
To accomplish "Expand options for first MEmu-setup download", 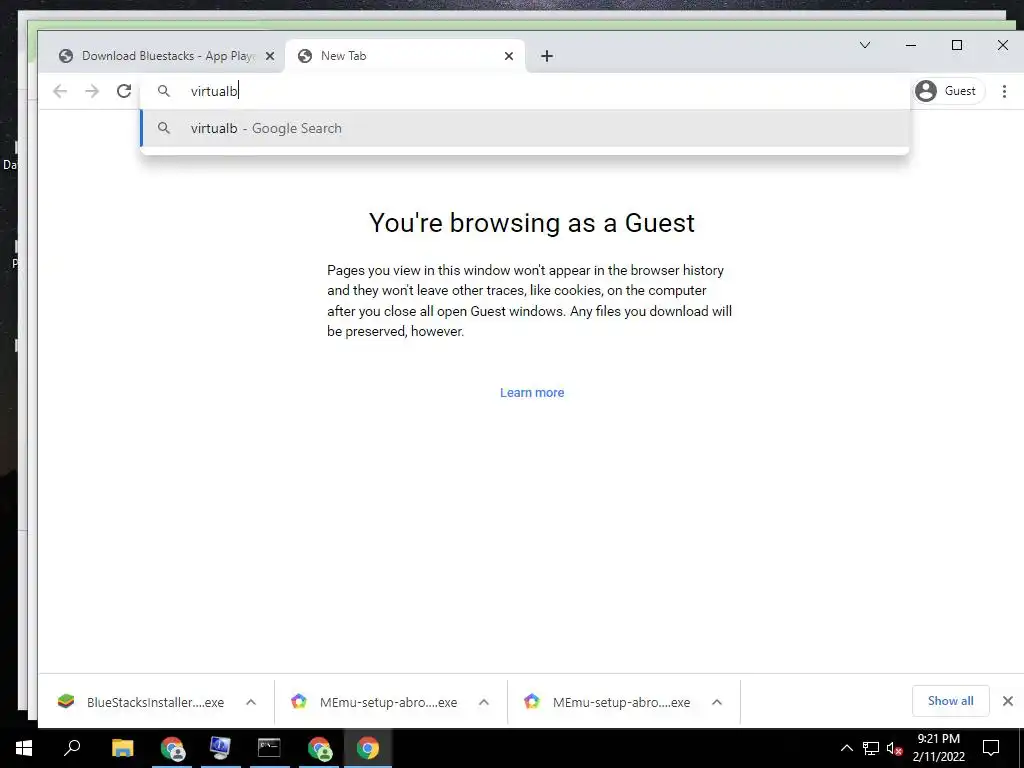I will (484, 703).
